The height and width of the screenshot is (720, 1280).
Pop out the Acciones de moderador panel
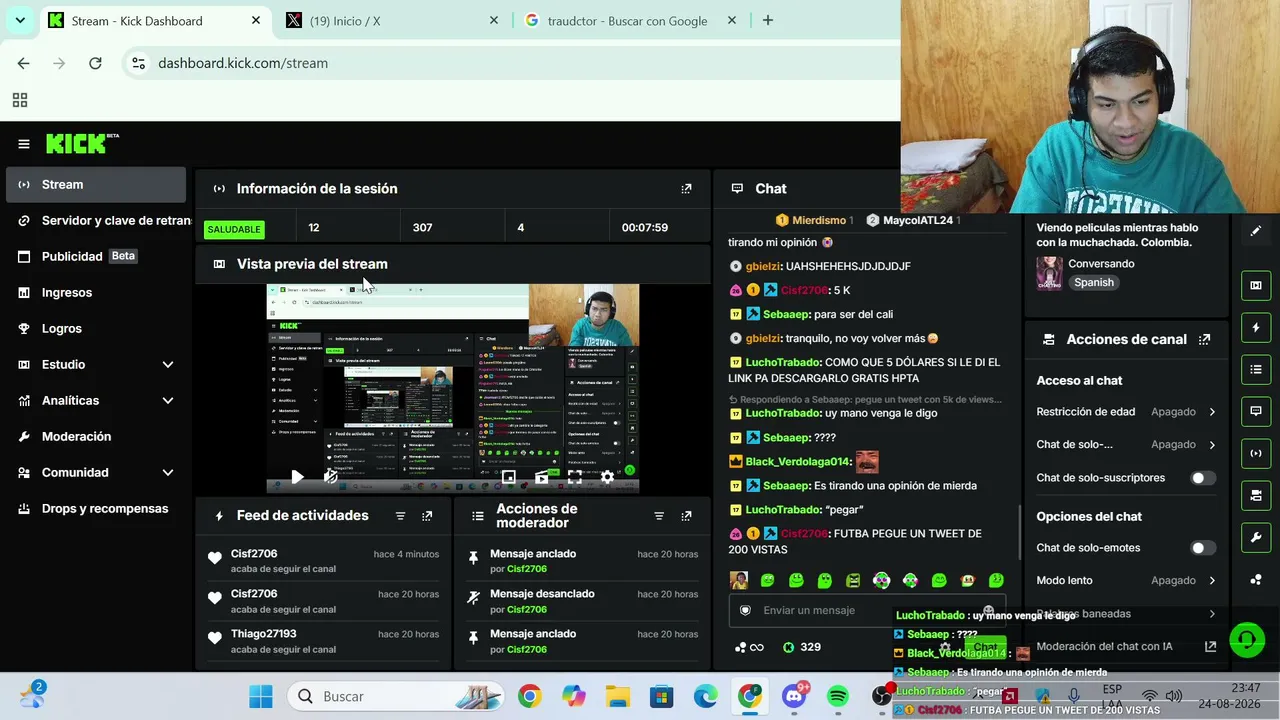[x=686, y=516]
